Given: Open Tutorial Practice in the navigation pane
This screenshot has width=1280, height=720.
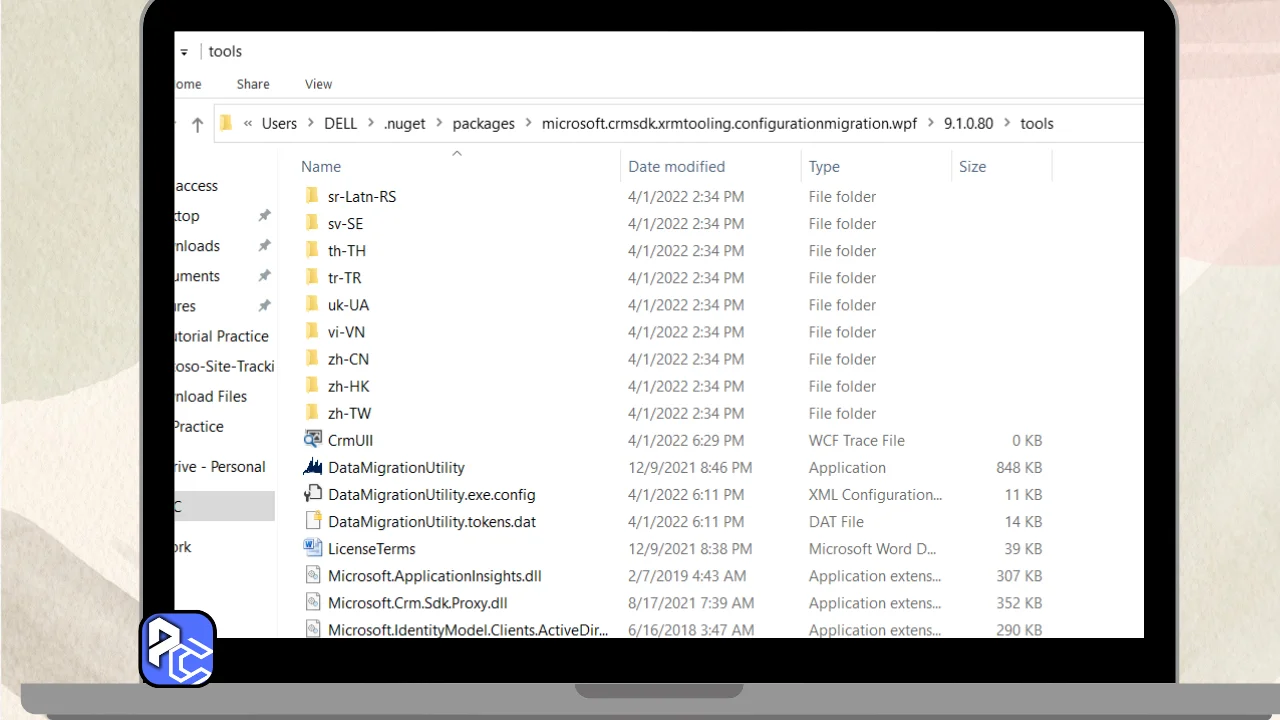Looking at the screenshot, I should tap(222, 336).
